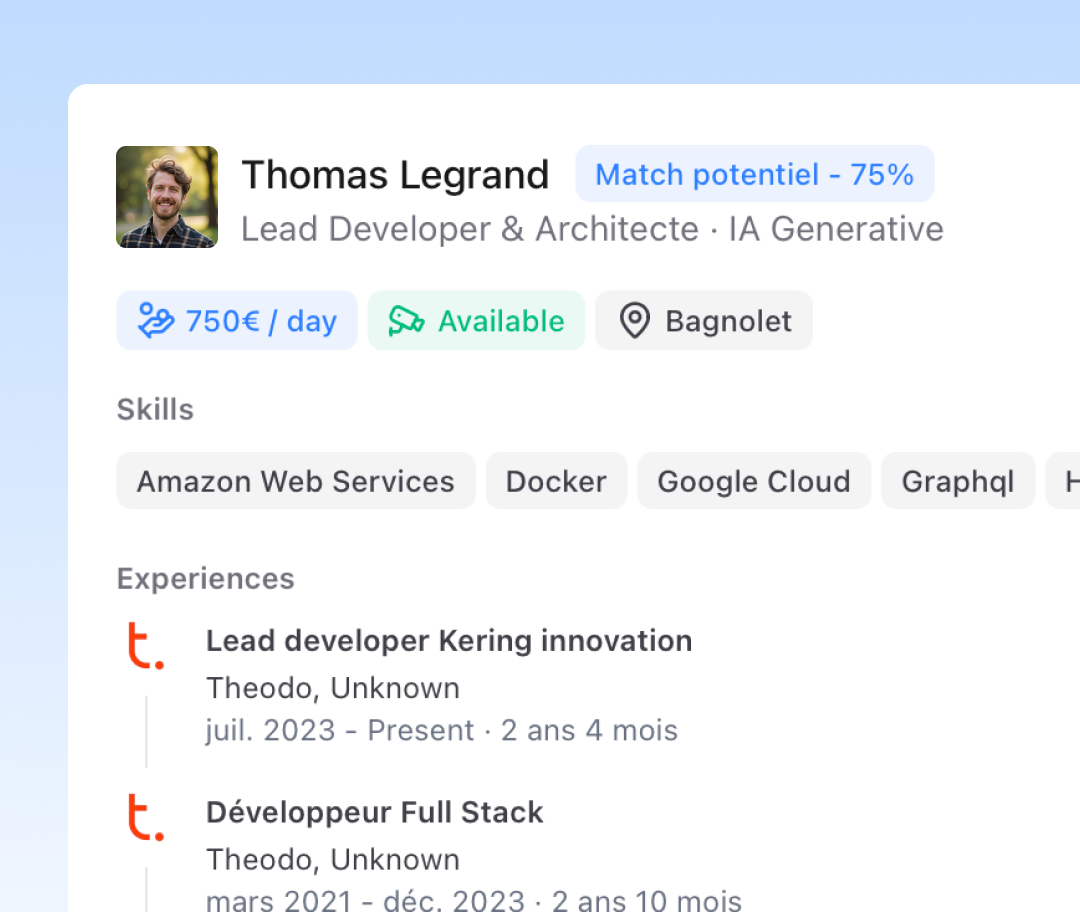Open the Lead developer Kering innovation experience
The height and width of the screenshot is (912, 1080).
449,641
